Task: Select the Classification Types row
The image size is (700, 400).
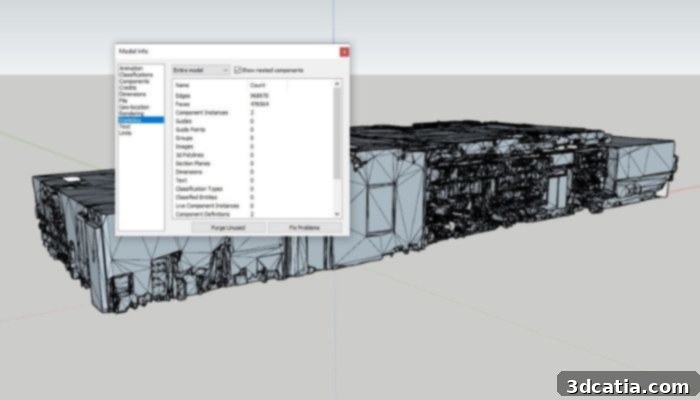Action: 253,189
